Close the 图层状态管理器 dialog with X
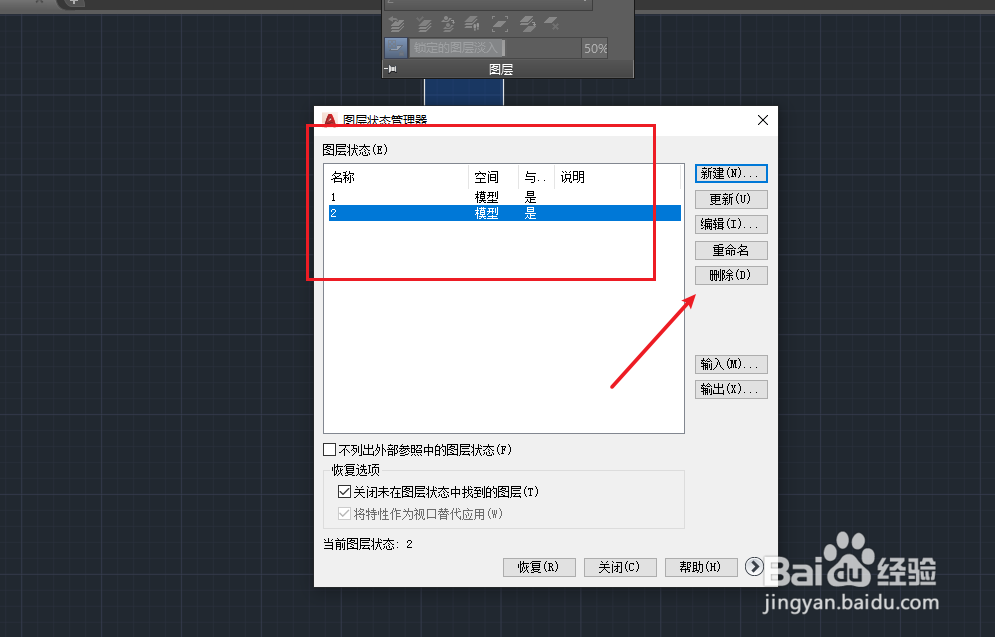This screenshot has height=637, width=995. click(x=763, y=120)
